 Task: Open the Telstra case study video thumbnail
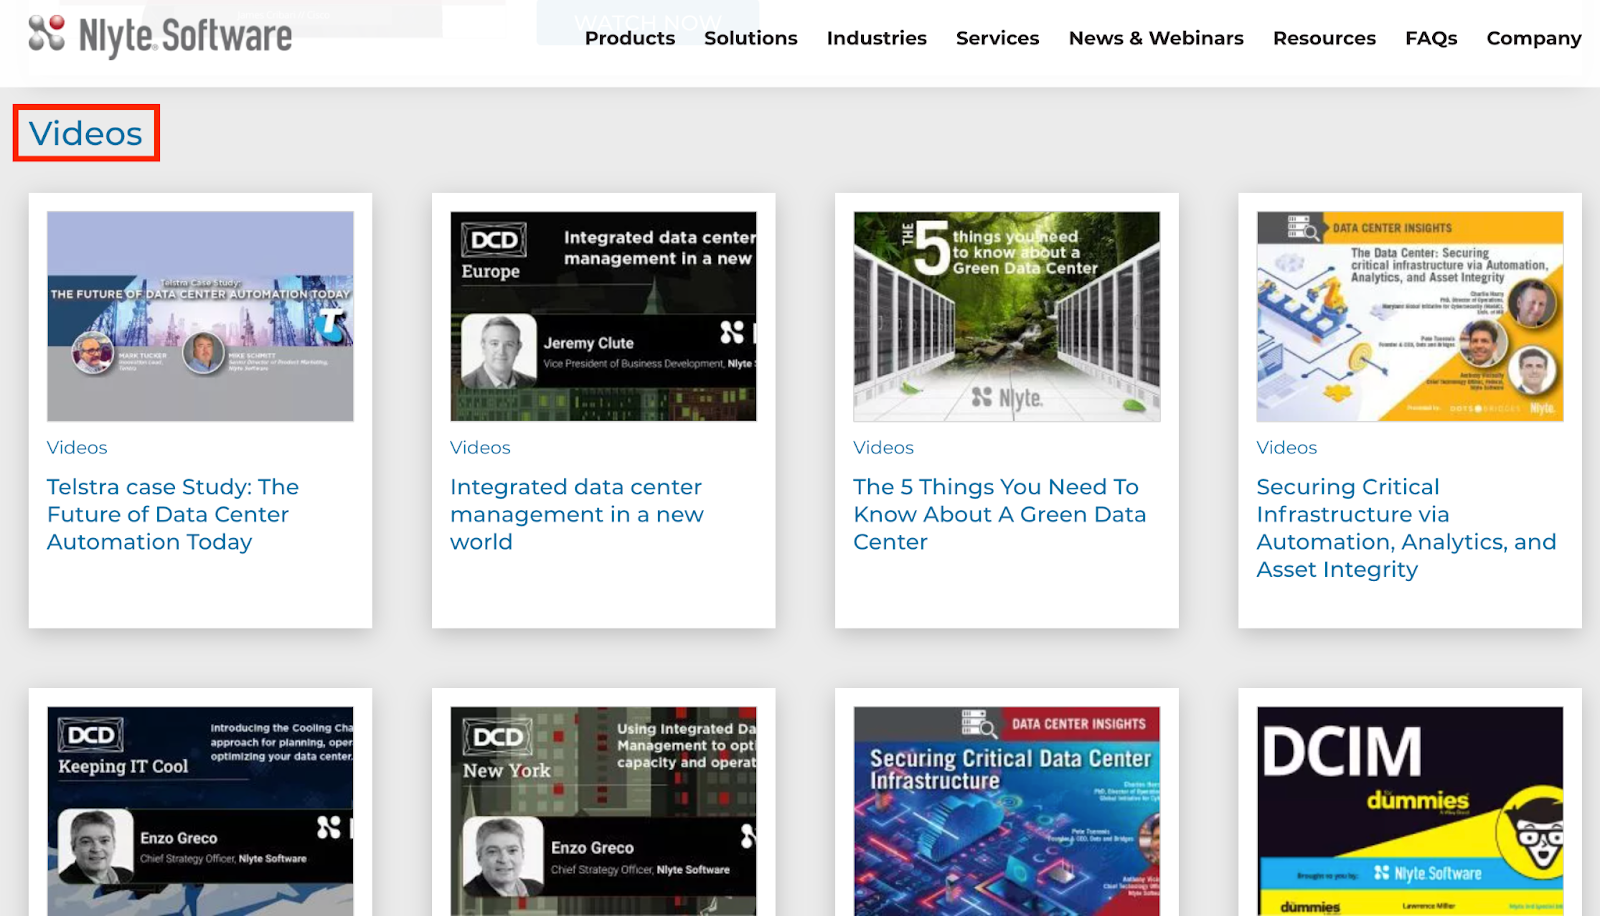200,316
